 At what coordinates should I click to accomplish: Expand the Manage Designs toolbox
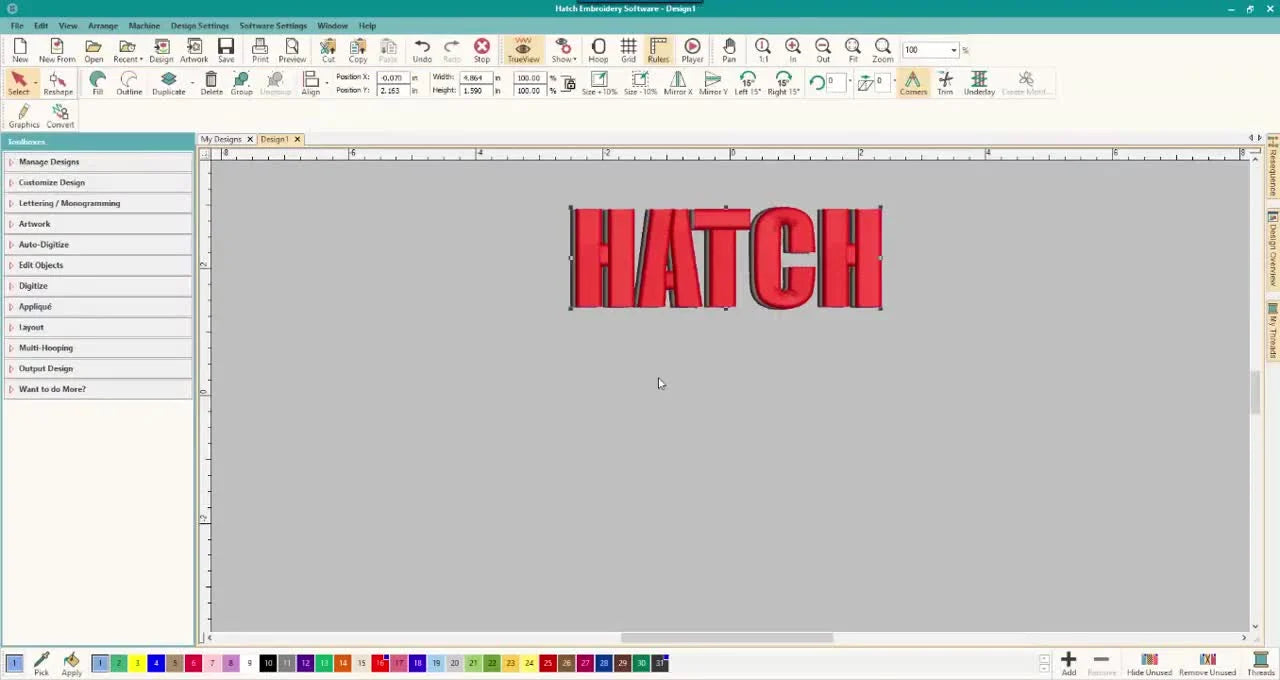point(98,162)
